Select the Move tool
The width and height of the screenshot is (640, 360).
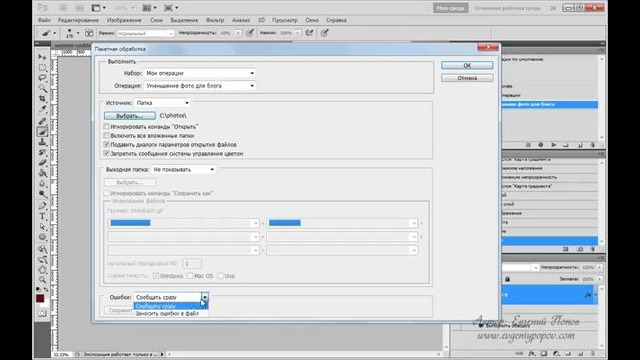point(42,57)
